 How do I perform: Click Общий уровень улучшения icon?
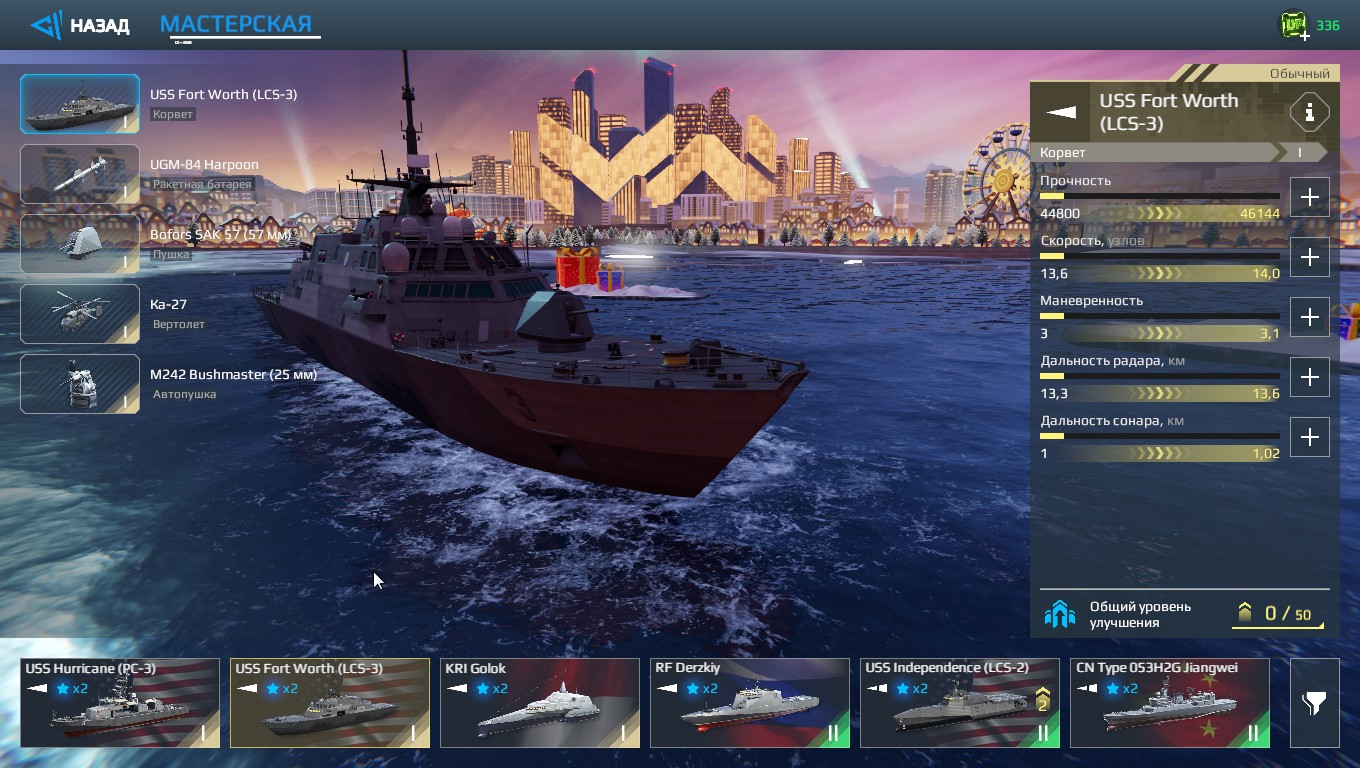[x=1060, y=614]
